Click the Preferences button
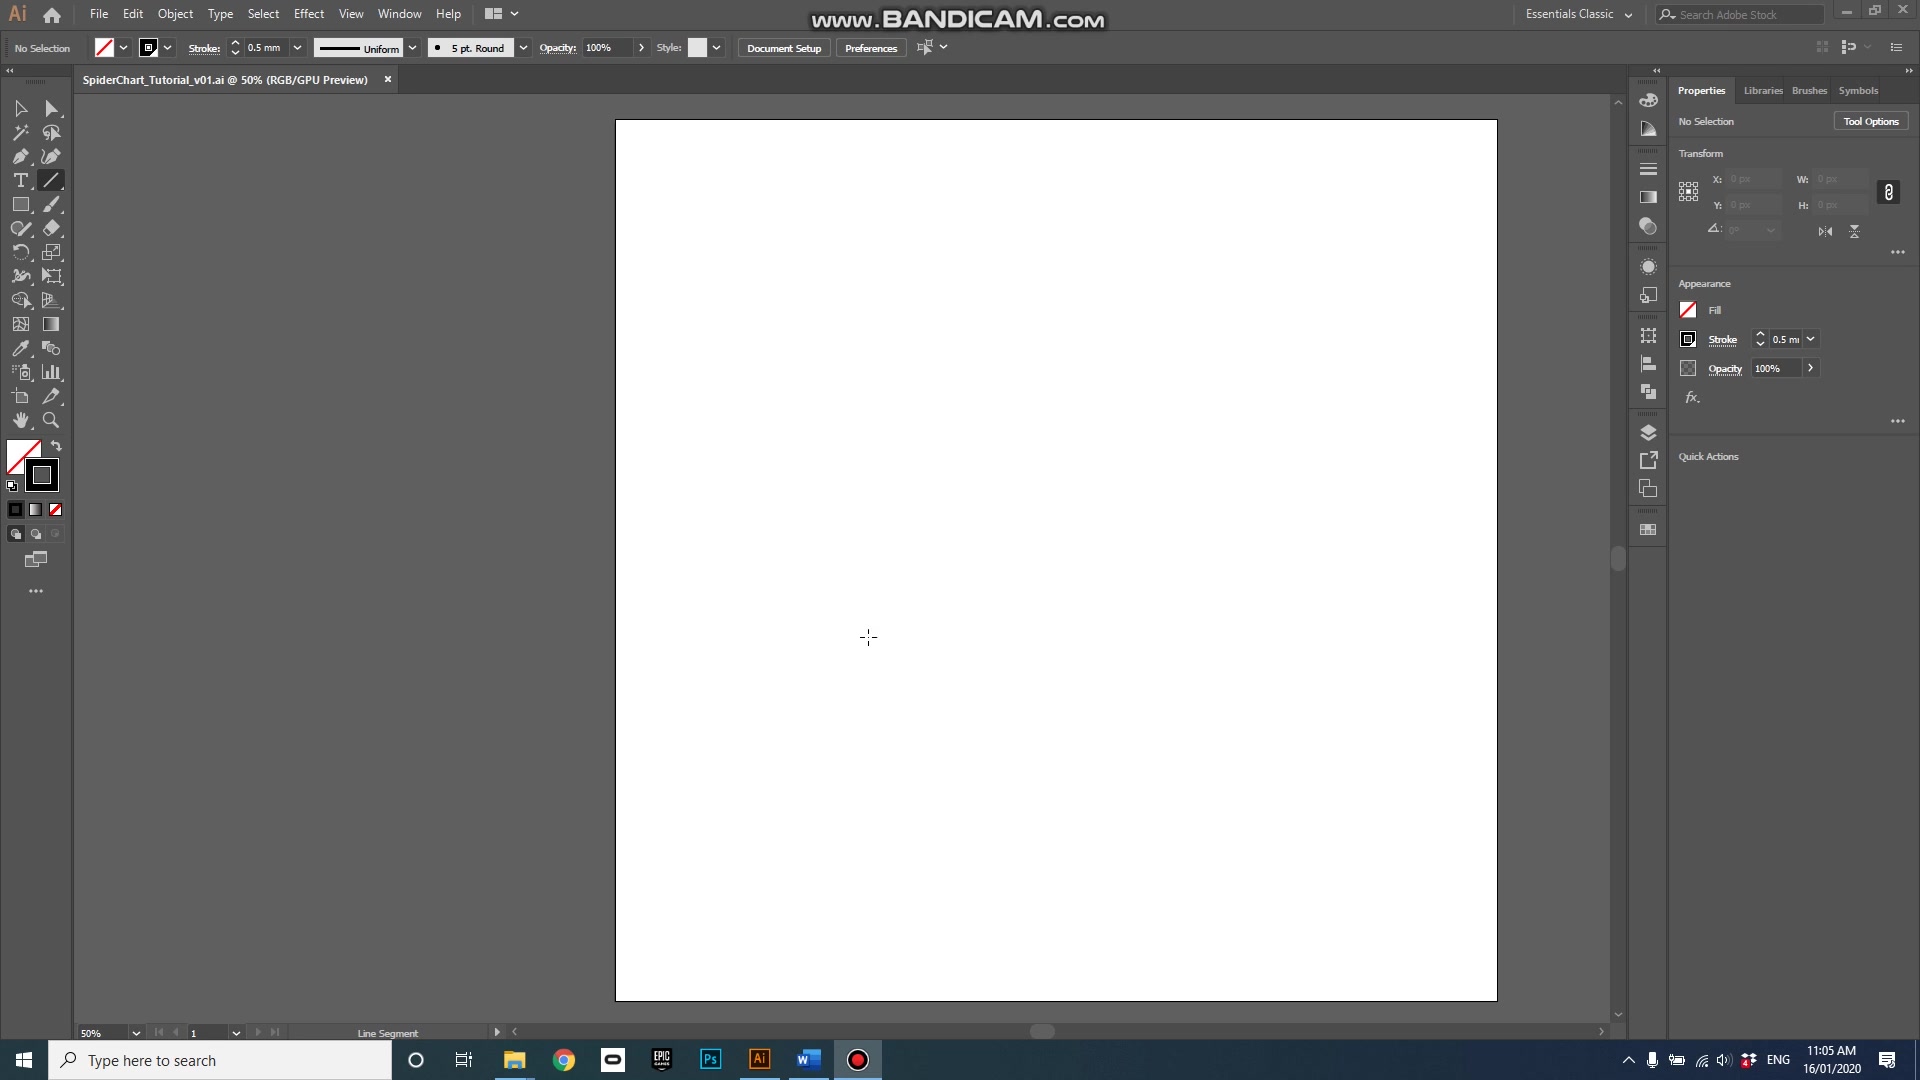 click(x=871, y=48)
